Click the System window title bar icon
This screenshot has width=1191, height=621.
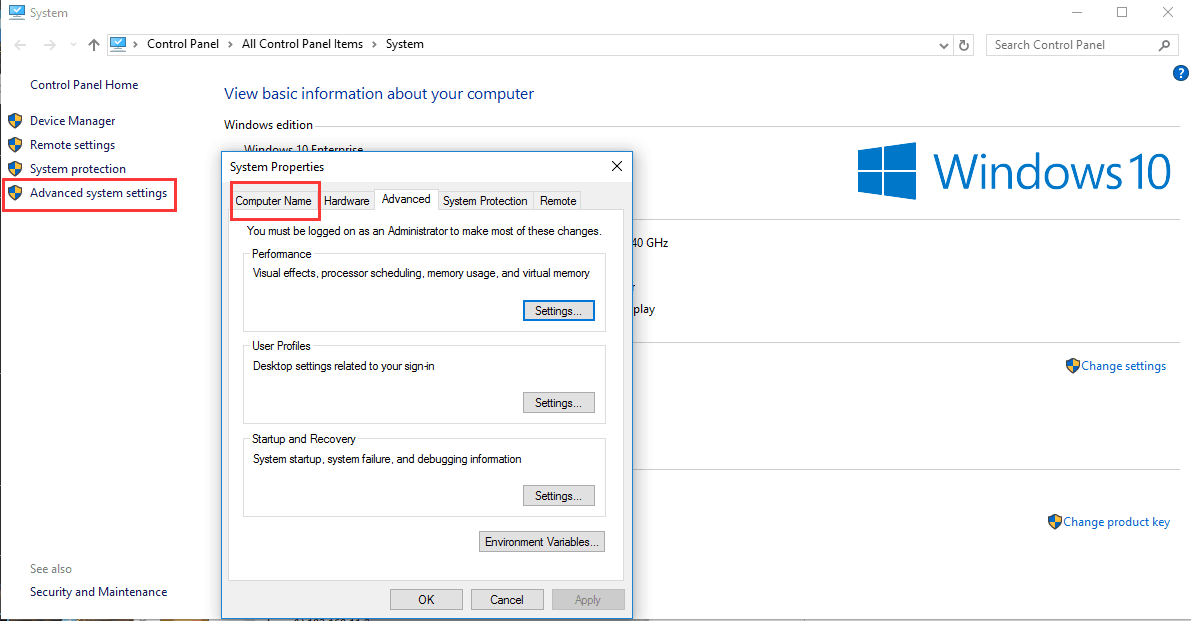coord(16,12)
